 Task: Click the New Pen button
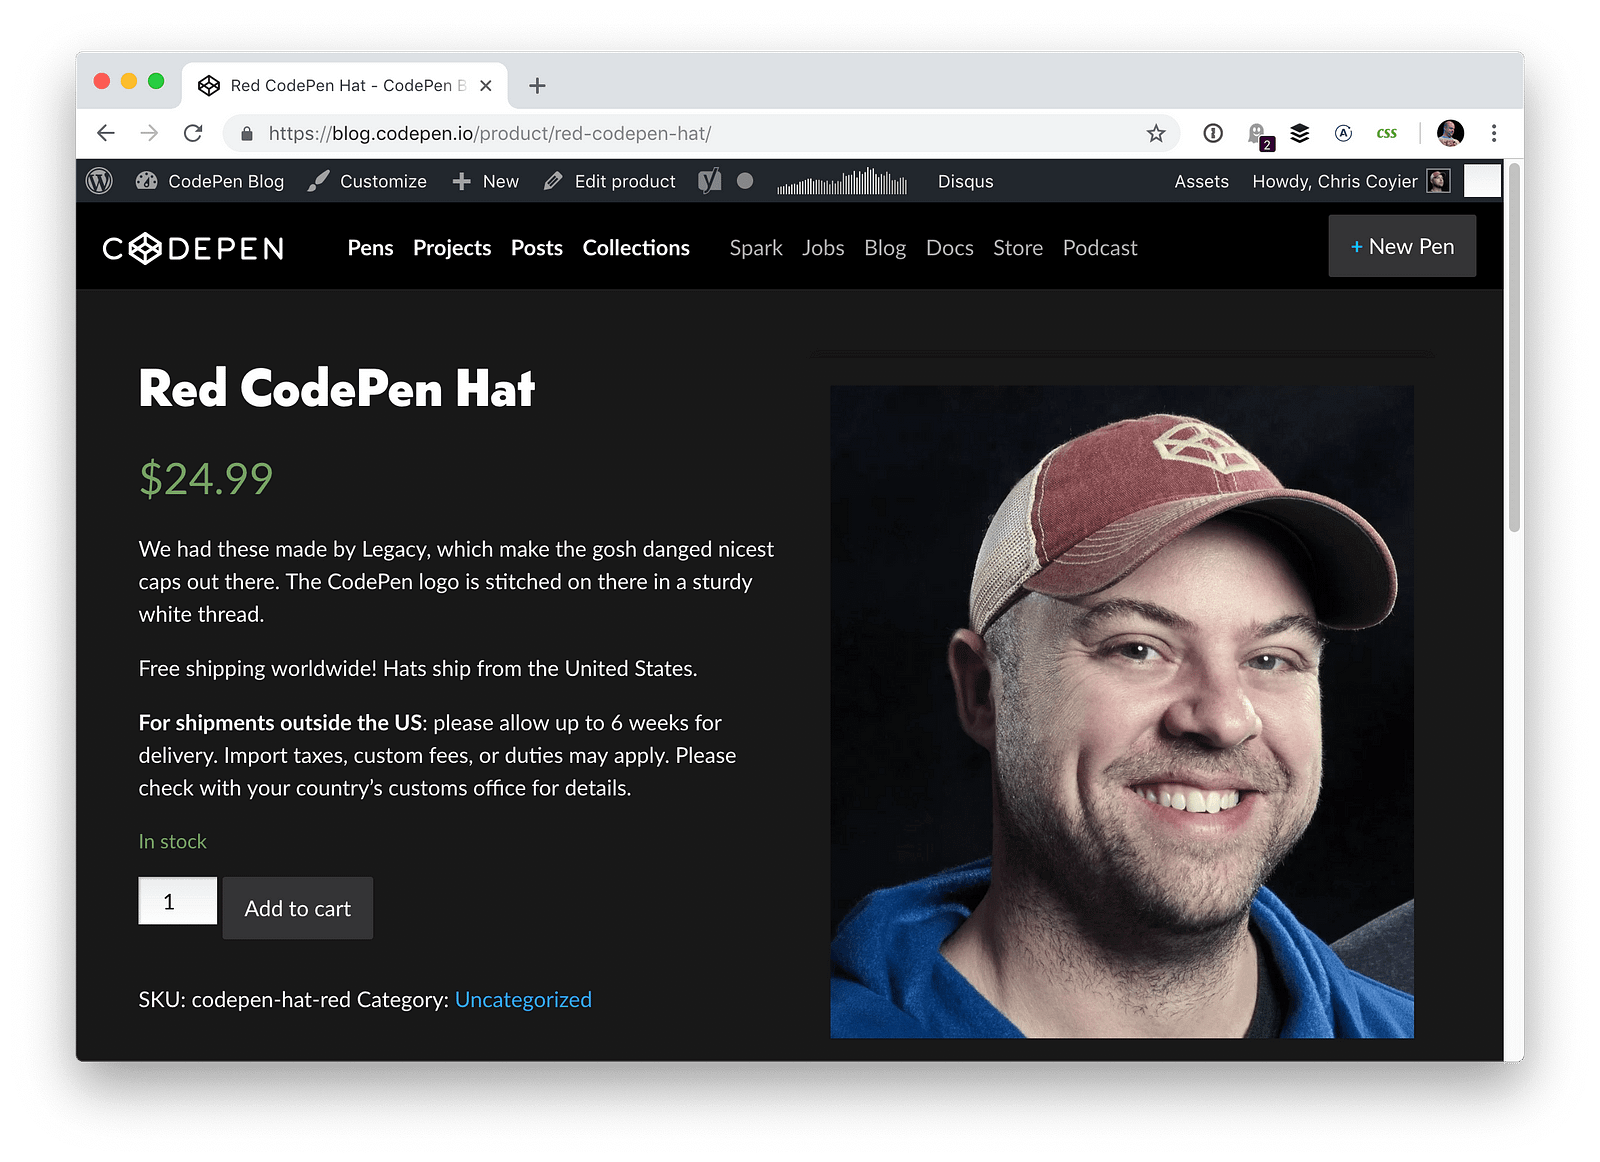click(1402, 246)
